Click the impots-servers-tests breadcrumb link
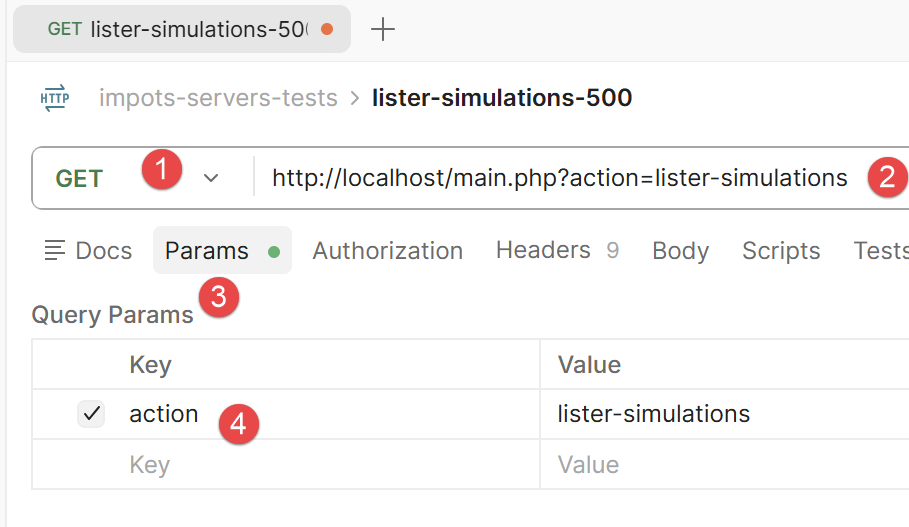This screenshot has width=909, height=527. coord(218,98)
